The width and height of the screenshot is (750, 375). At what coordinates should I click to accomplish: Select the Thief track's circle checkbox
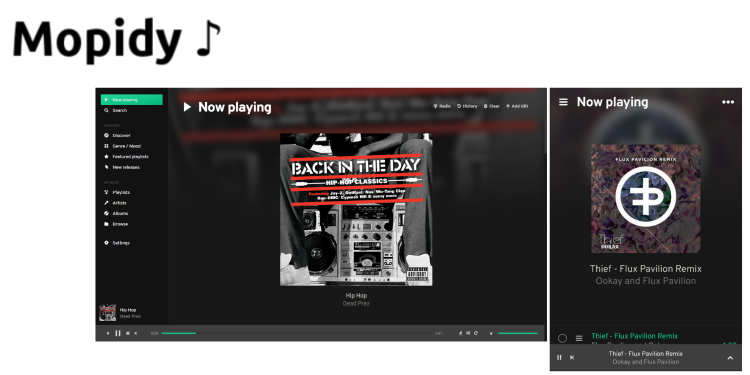point(562,338)
